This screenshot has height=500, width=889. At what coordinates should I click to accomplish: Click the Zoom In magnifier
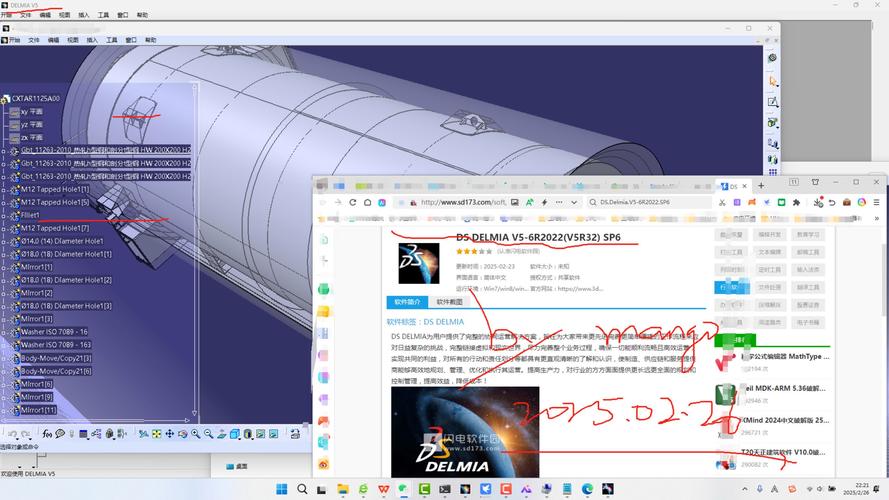[x=196, y=434]
